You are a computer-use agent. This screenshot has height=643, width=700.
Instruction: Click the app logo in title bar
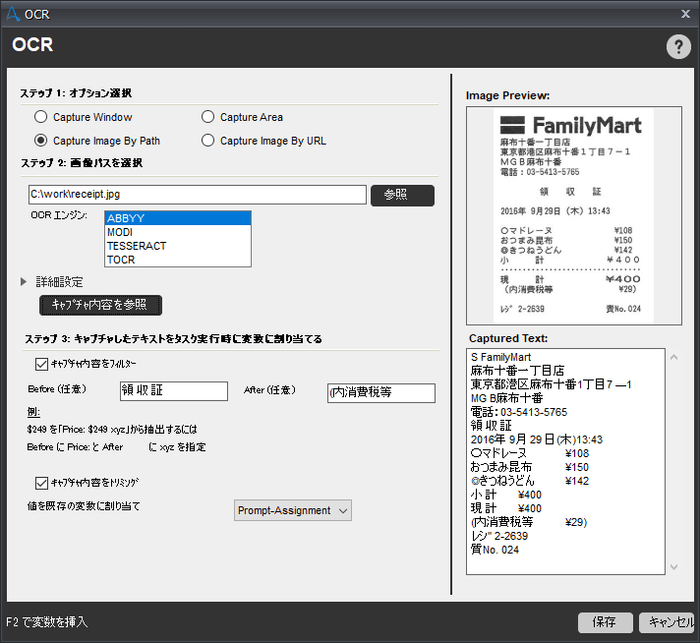coord(12,12)
